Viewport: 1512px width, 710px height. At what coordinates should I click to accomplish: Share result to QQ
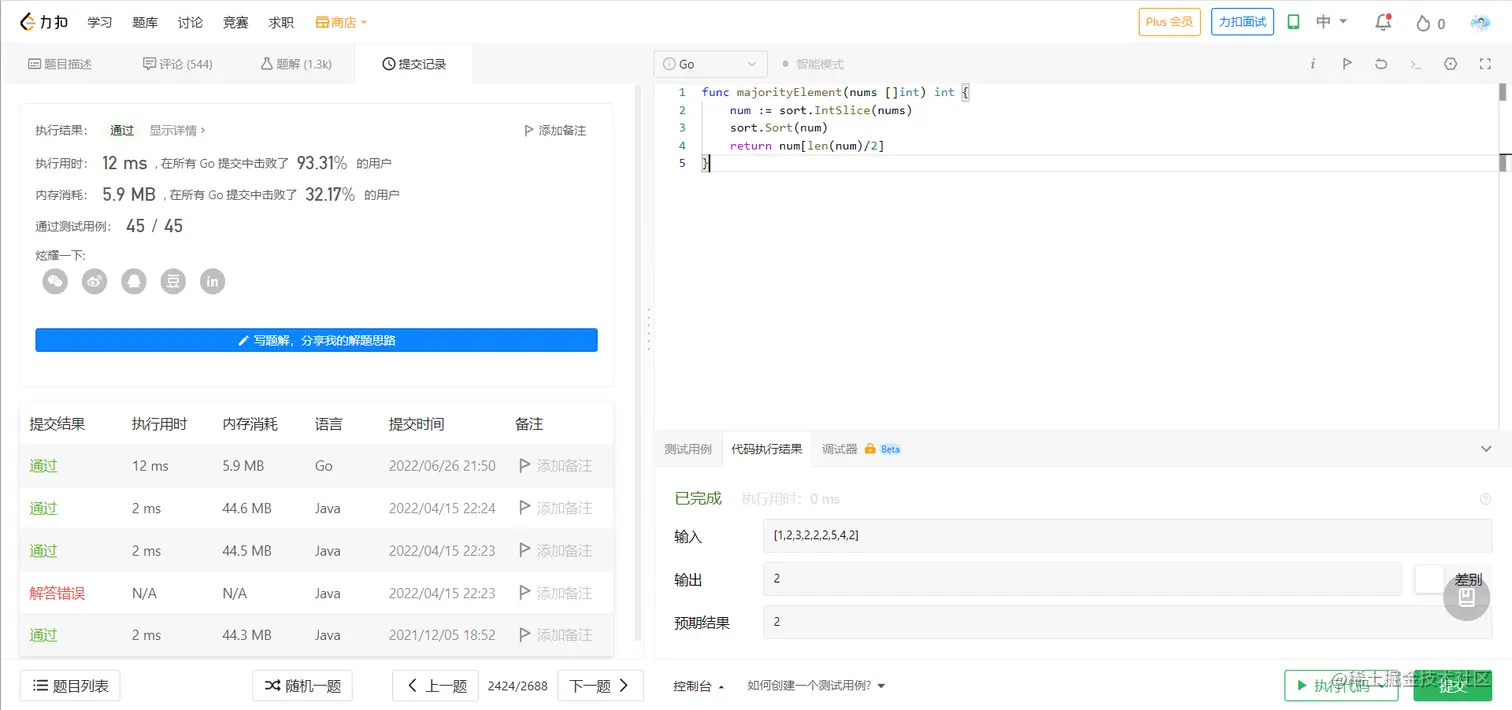coord(134,282)
